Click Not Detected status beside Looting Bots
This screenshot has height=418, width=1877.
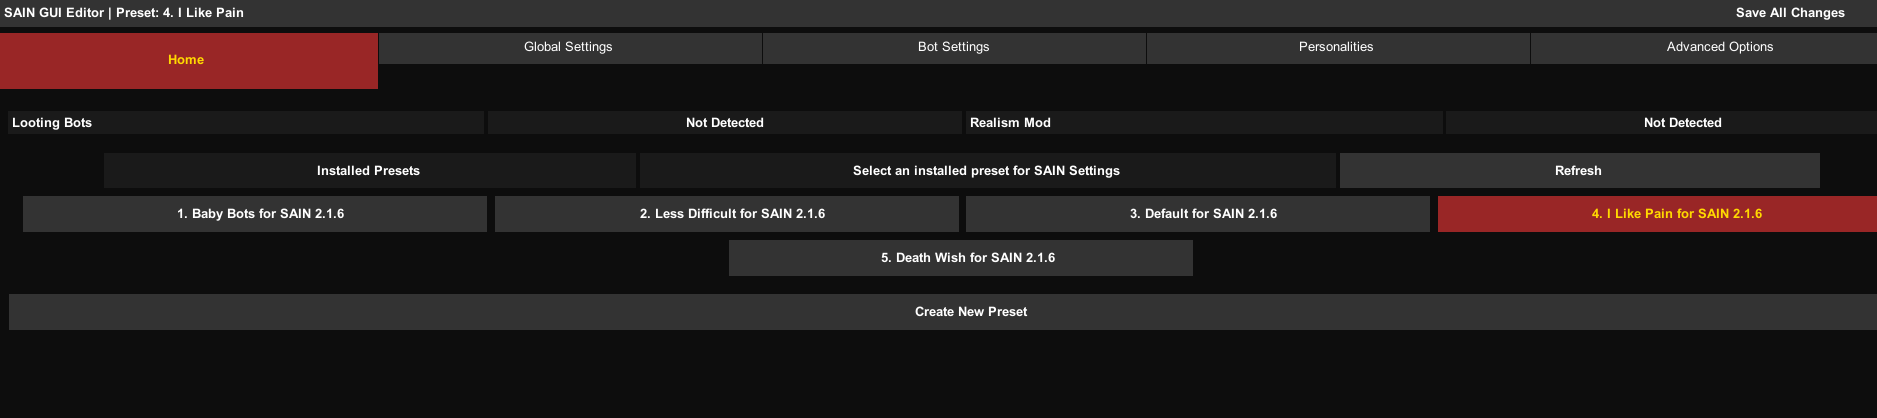coord(725,123)
